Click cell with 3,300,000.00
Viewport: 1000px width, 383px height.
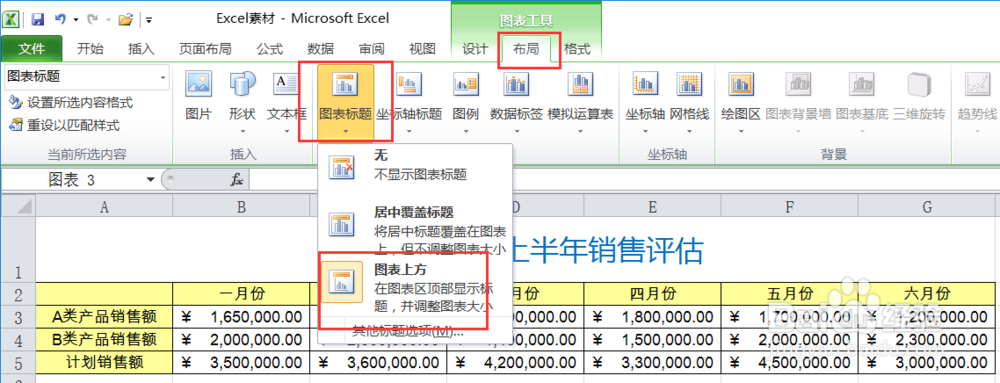[x=652, y=363]
